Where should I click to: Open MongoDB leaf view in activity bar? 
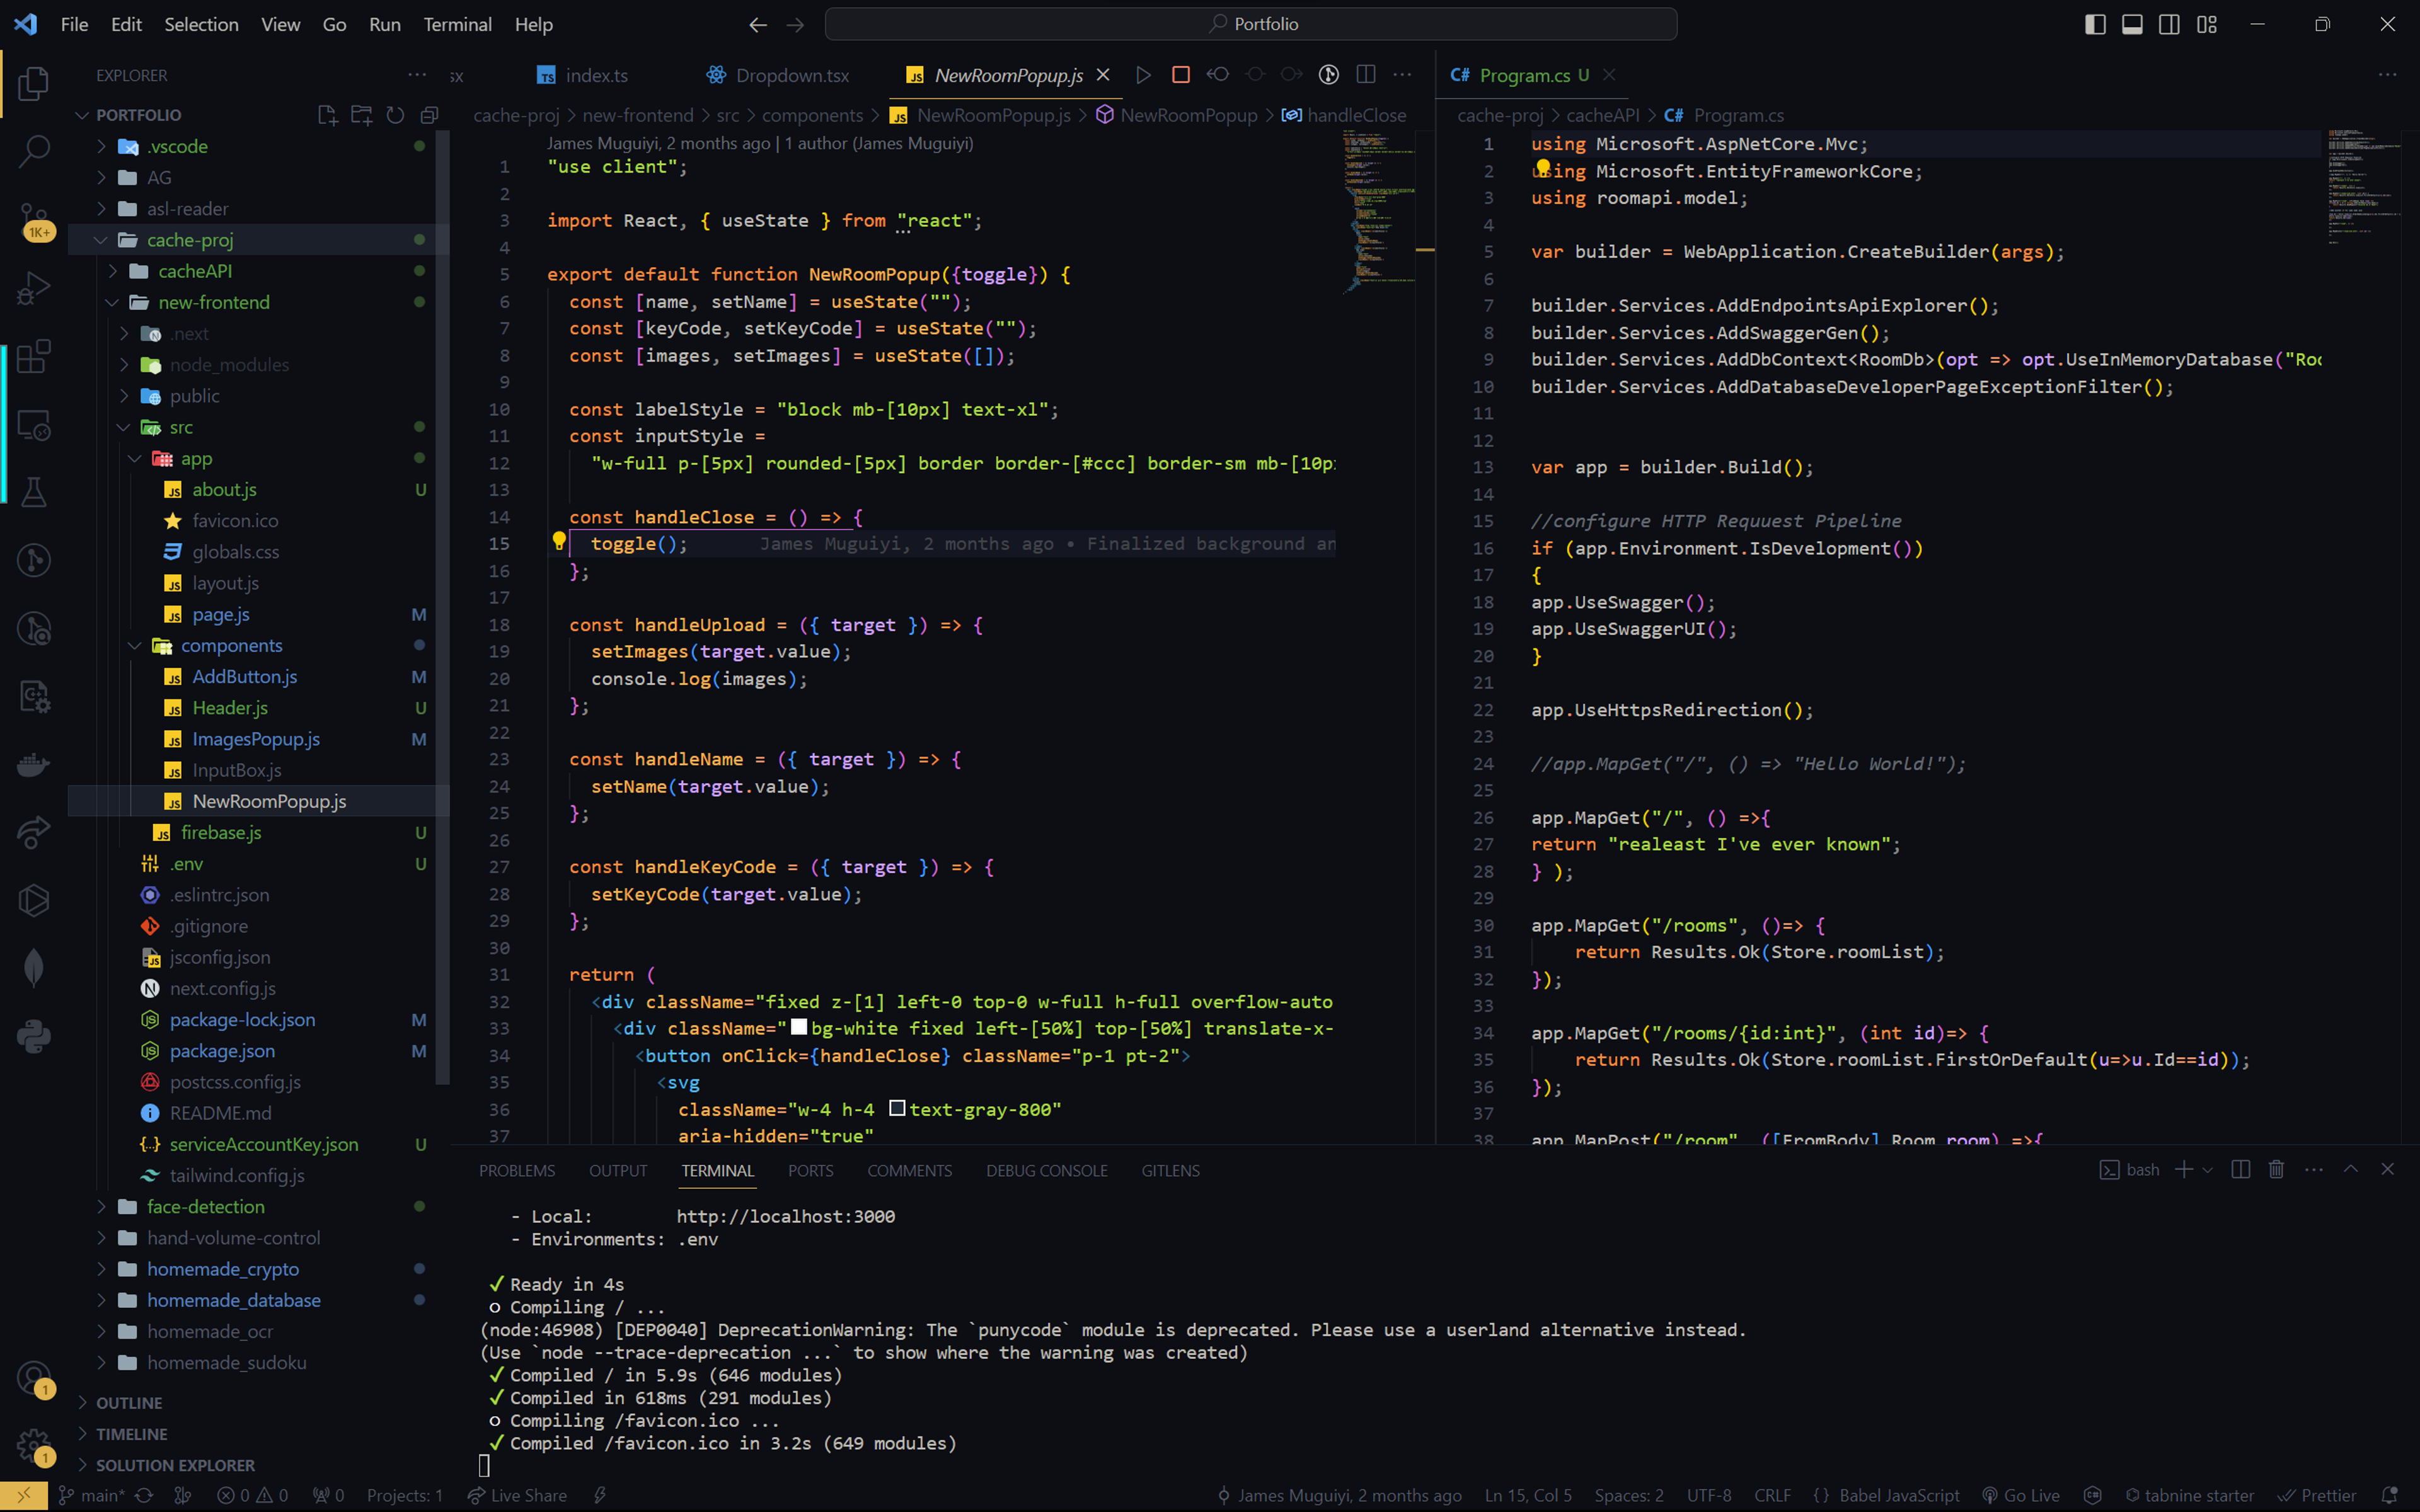(x=34, y=968)
